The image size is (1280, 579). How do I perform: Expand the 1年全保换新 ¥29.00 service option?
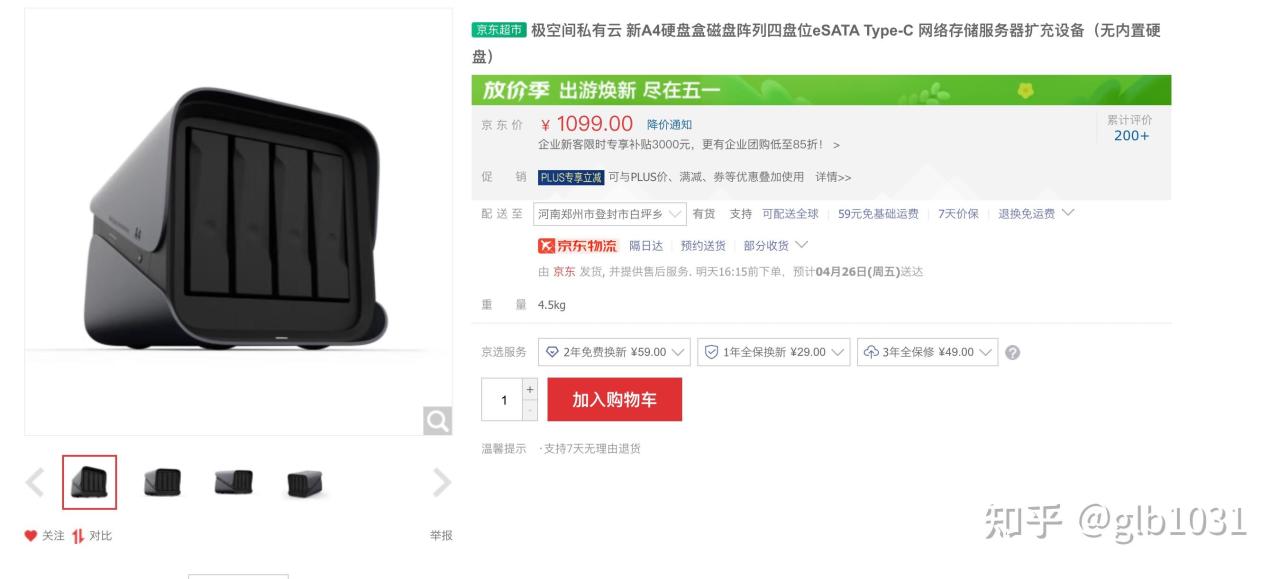point(773,352)
